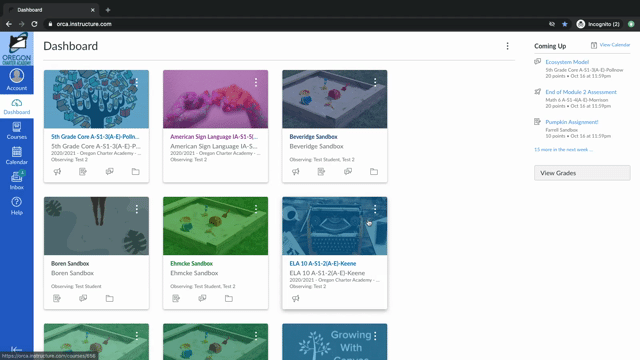Collapse the global navigation sidebar arrow
The image size is (640, 360).
pyautogui.click(x=16, y=349)
